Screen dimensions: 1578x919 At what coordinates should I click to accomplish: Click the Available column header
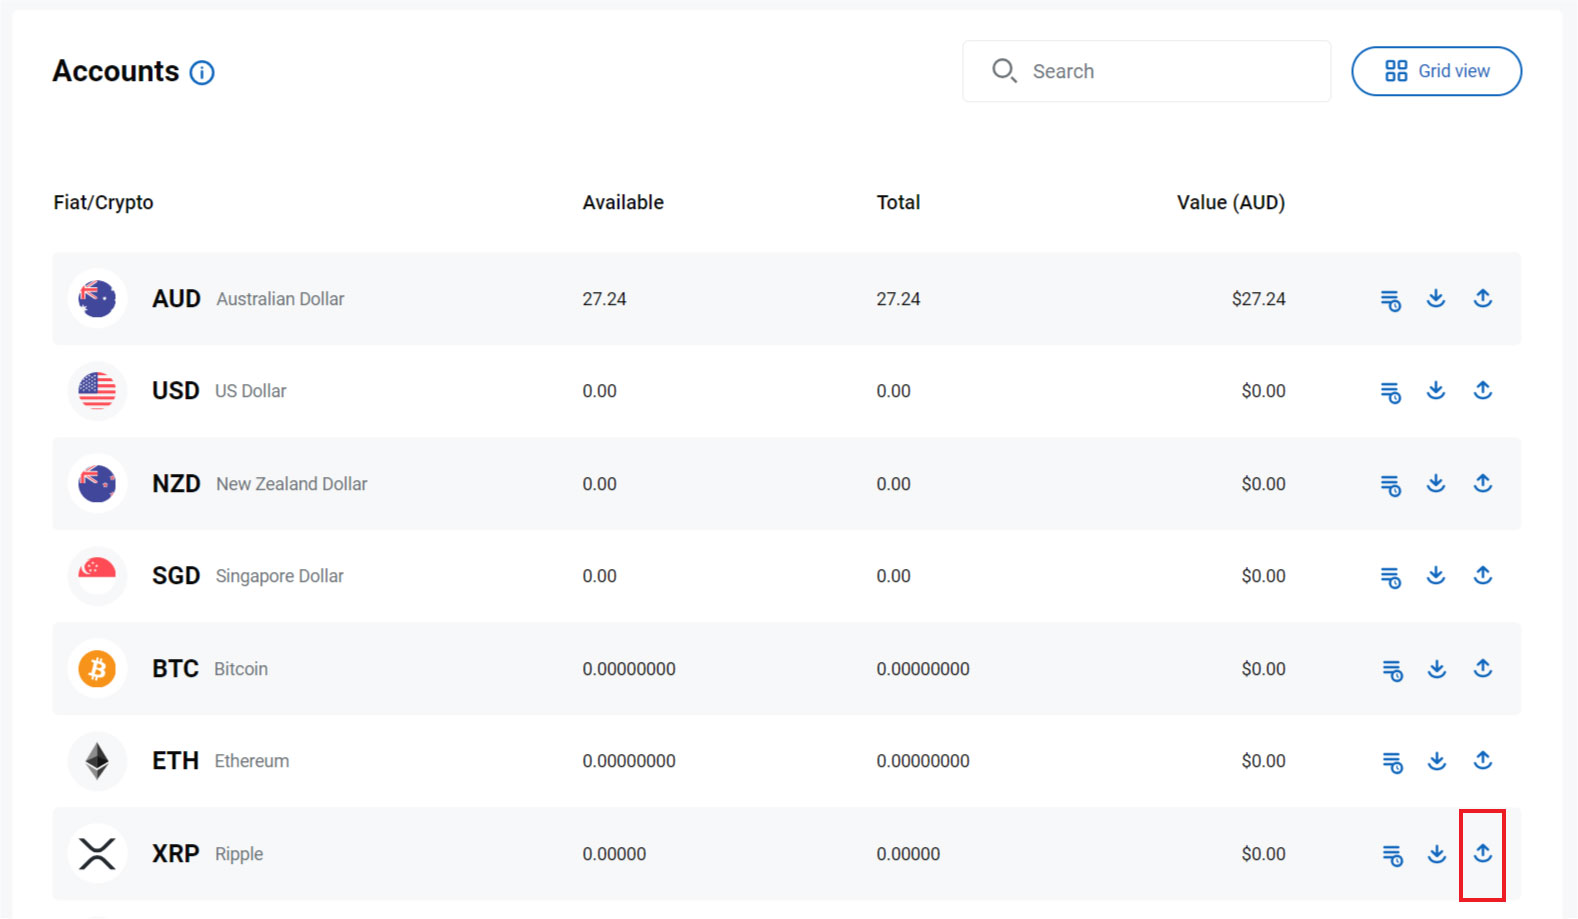[x=623, y=202]
